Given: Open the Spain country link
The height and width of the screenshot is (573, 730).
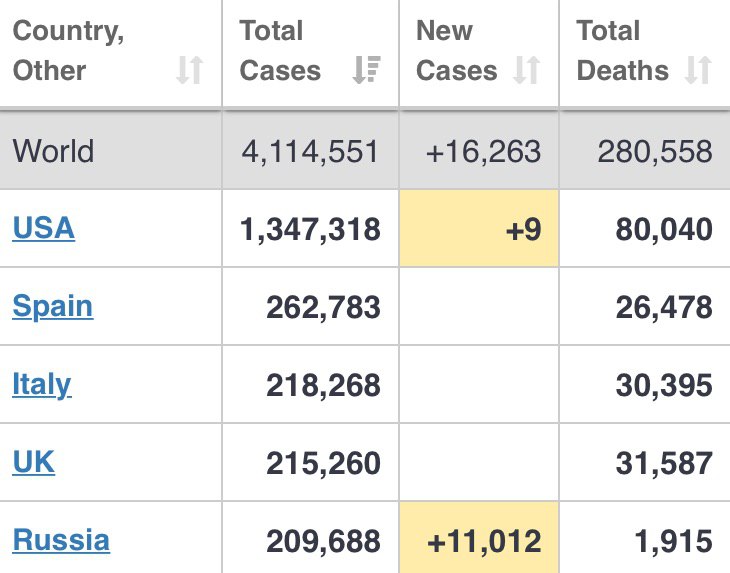Looking at the screenshot, I should pos(53,307).
